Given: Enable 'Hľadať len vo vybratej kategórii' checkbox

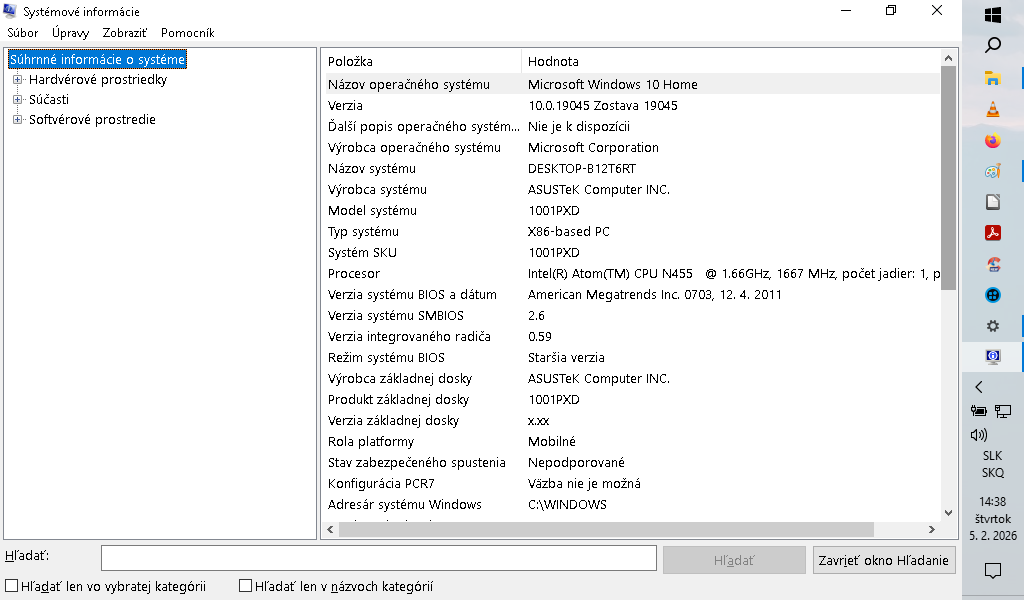Looking at the screenshot, I should coord(12,587).
